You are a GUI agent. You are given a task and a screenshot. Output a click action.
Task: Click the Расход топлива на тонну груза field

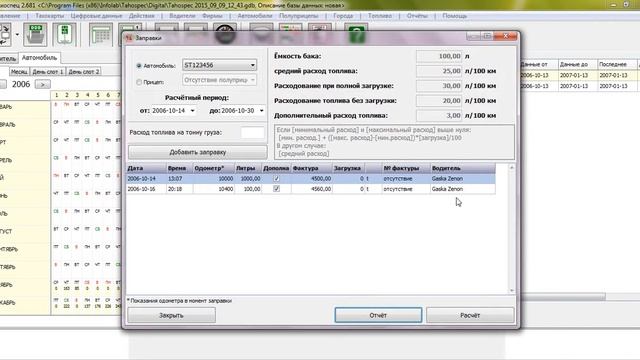[252, 133]
